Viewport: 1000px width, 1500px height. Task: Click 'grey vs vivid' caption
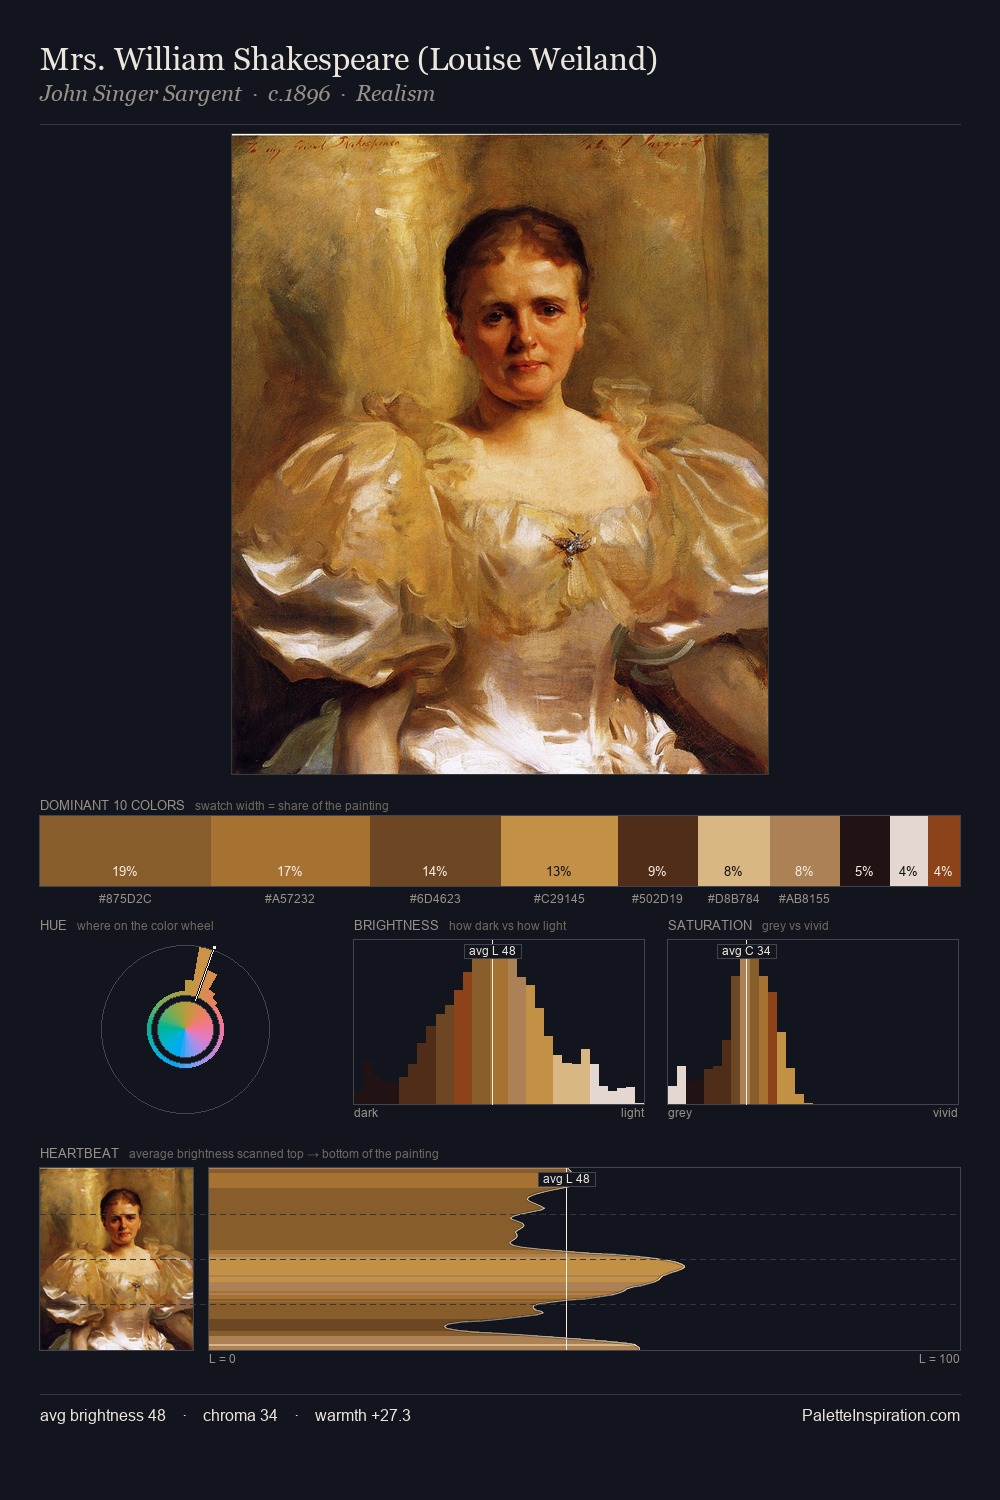[795, 926]
